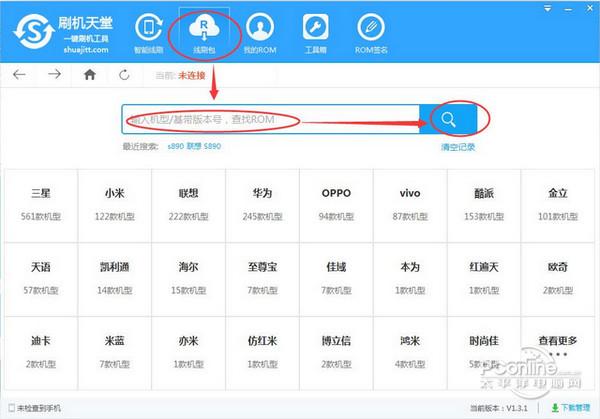Click 查看更多 to view more brands
600x419 pixels.
pyautogui.click(x=558, y=353)
